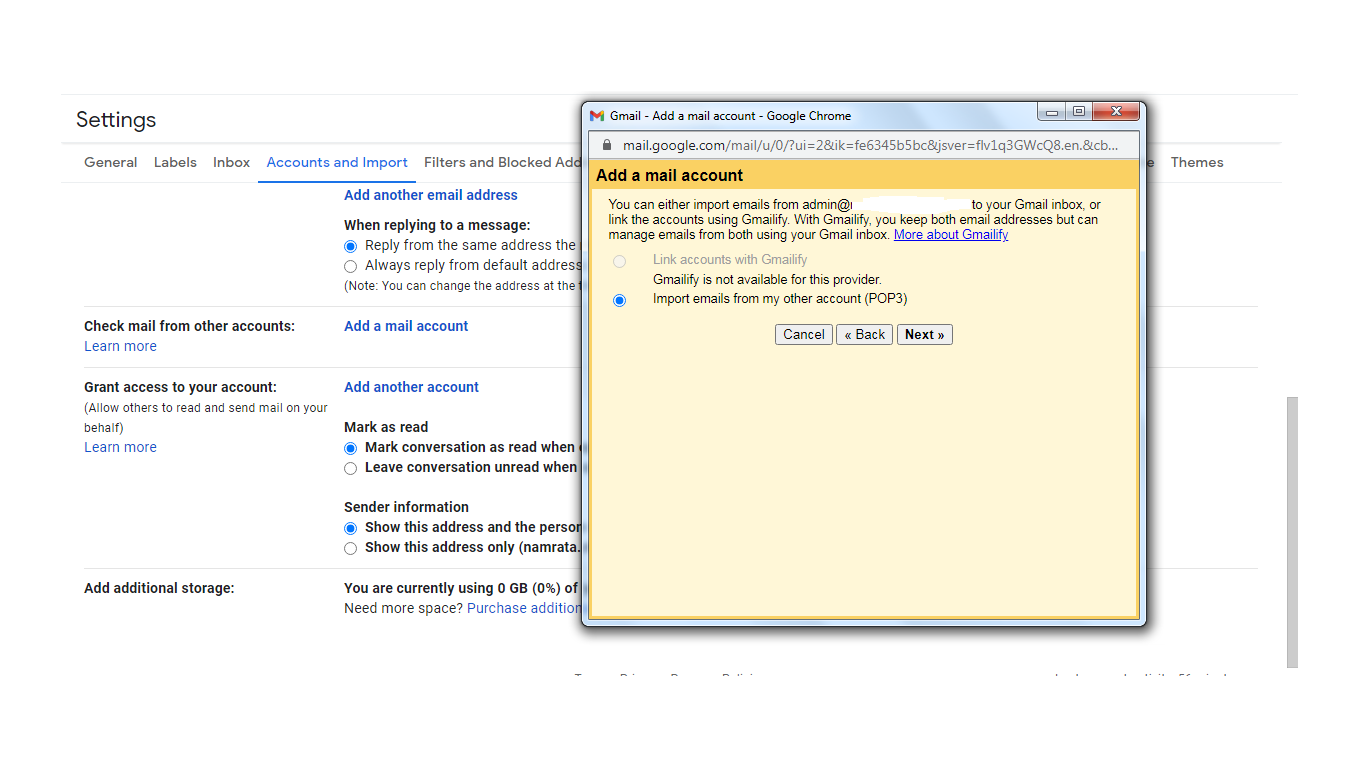Image resolution: width=1360 pixels, height=768 pixels.
Task: Open the Themes settings tab
Action: coord(1196,163)
